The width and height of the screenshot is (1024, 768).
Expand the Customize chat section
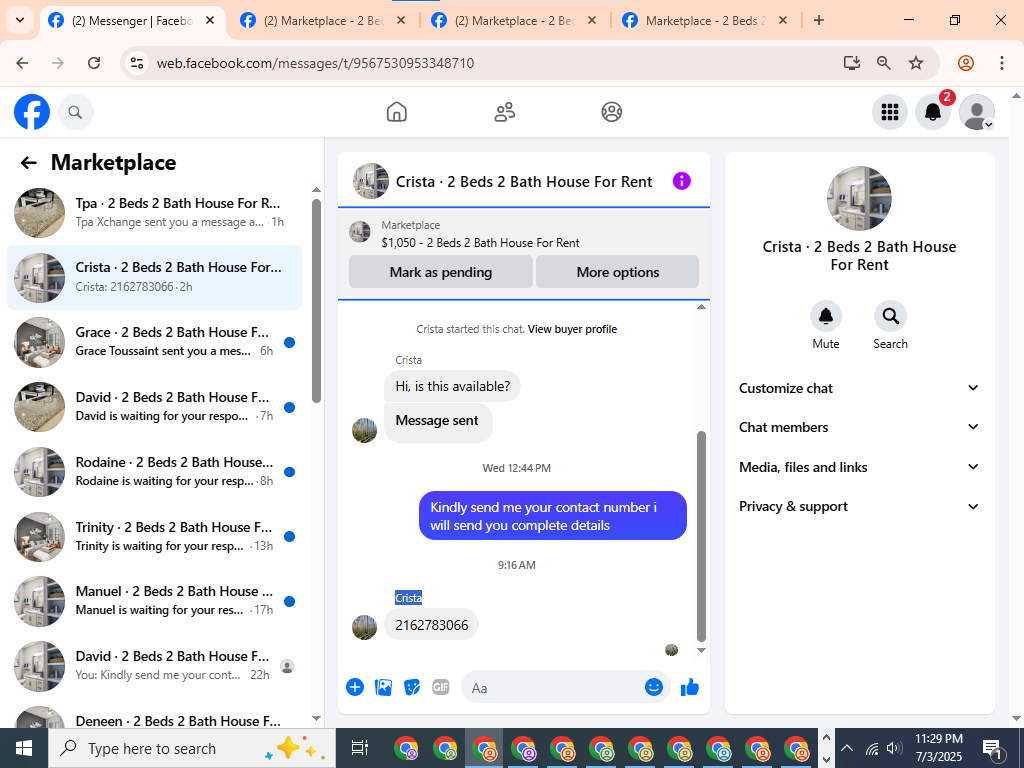[x=859, y=388]
